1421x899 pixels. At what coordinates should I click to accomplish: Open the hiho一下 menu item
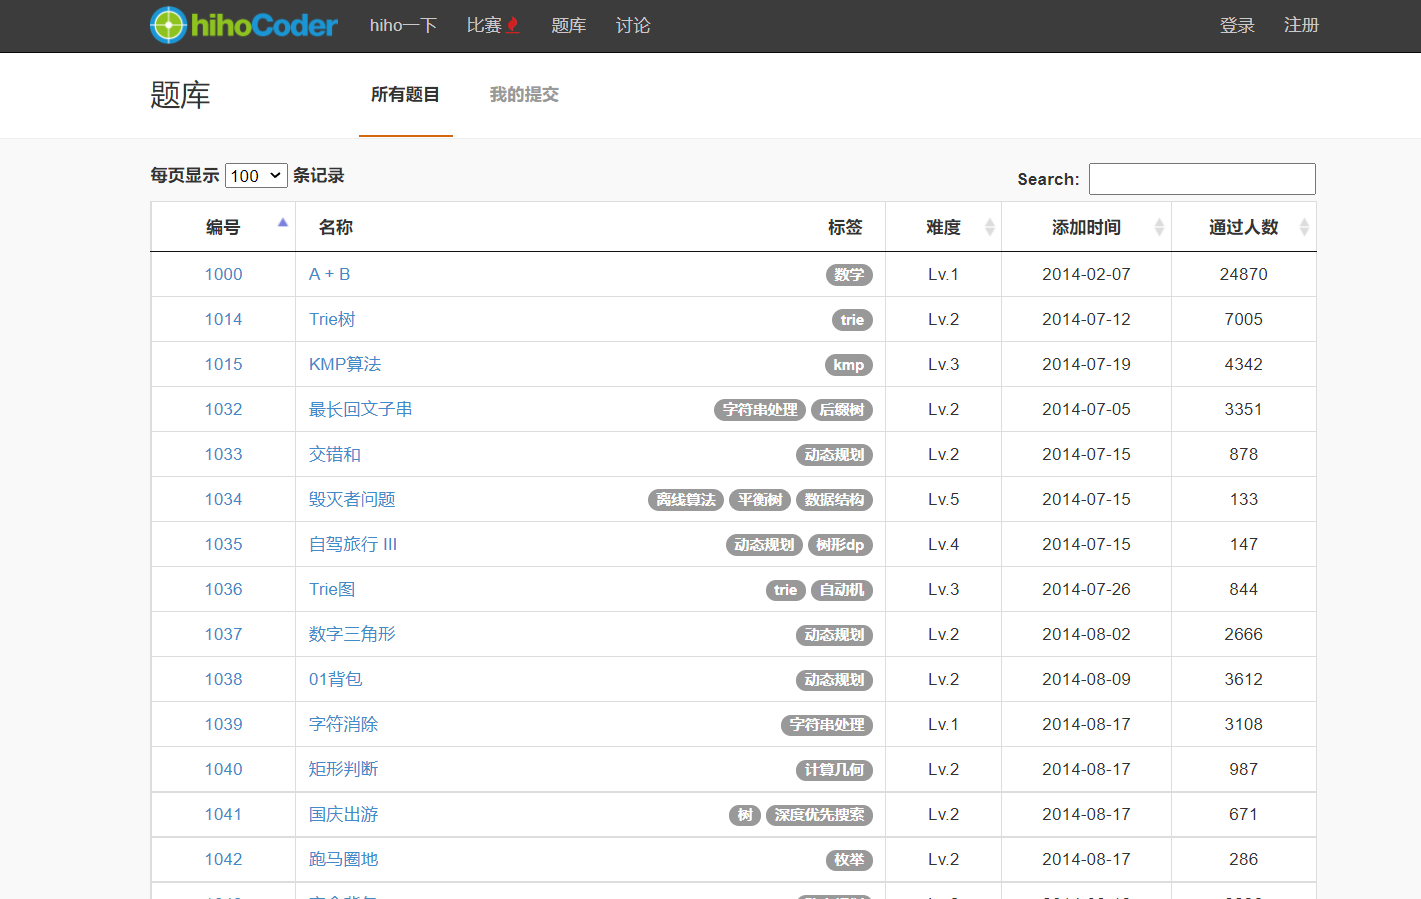(x=404, y=25)
